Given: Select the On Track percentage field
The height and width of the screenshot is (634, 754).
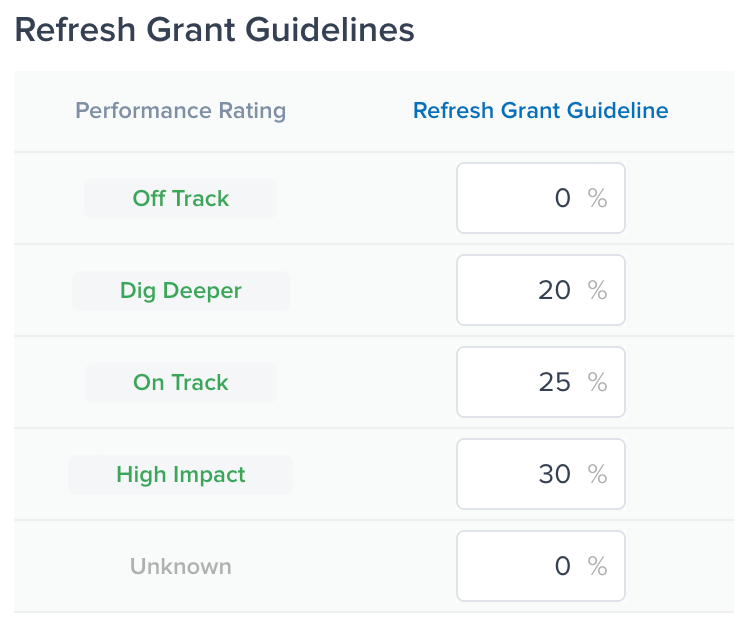Looking at the screenshot, I should coord(540,382).
